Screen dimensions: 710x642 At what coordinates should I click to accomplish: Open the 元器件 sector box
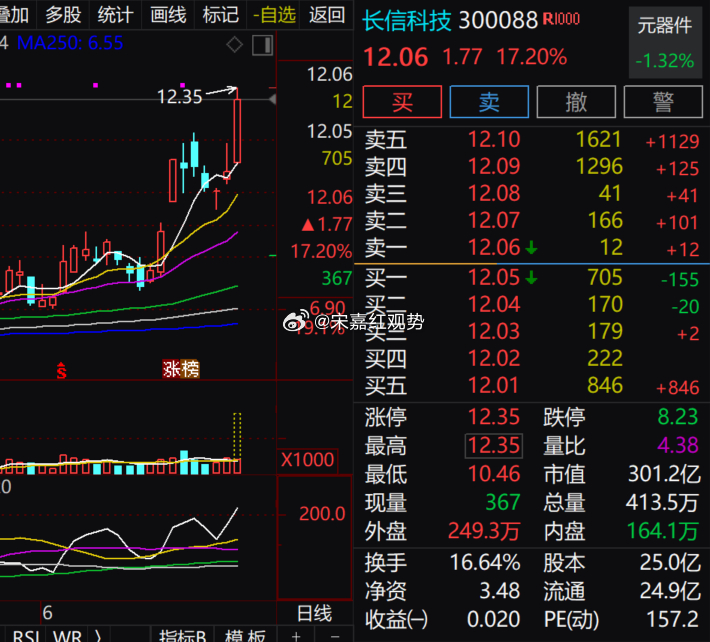point(665,43)
